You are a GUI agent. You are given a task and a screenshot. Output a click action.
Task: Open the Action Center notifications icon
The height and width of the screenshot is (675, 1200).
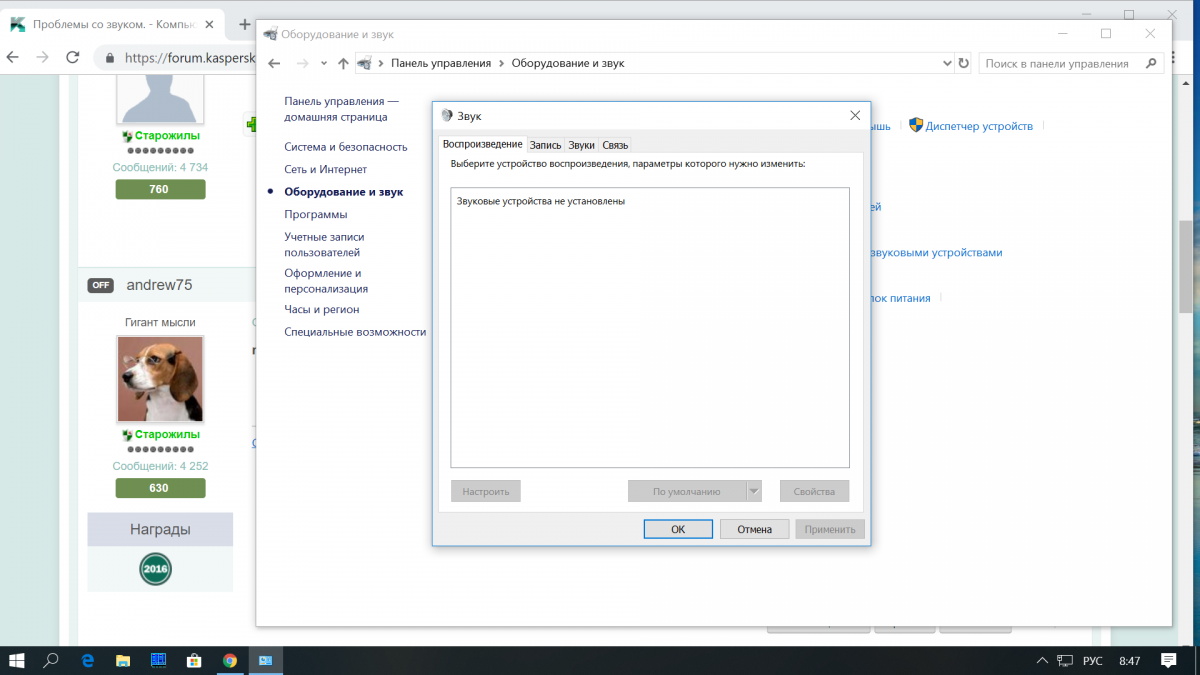coord(1168,660)
